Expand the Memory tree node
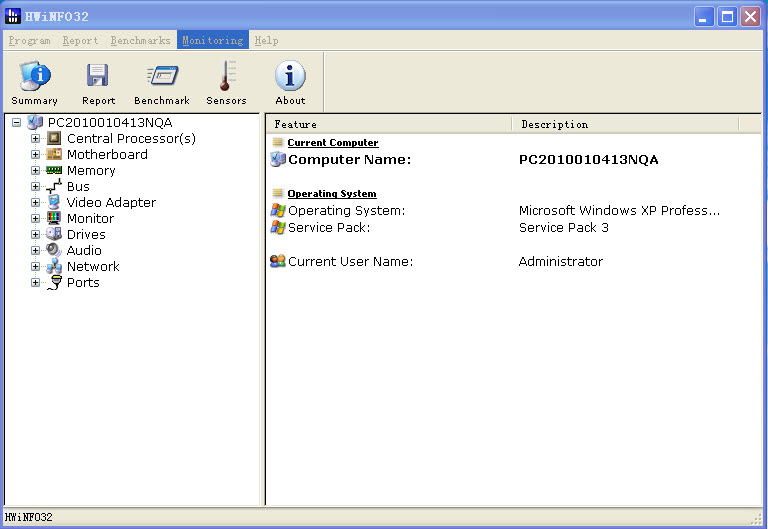This screenshot has width=768, height=529. 36,171
